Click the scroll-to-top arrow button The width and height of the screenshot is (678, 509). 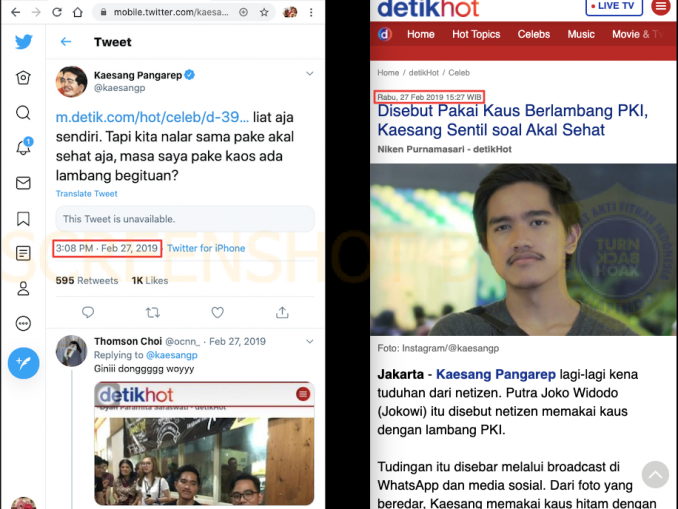pyautogui.click(x=655, y=474)
